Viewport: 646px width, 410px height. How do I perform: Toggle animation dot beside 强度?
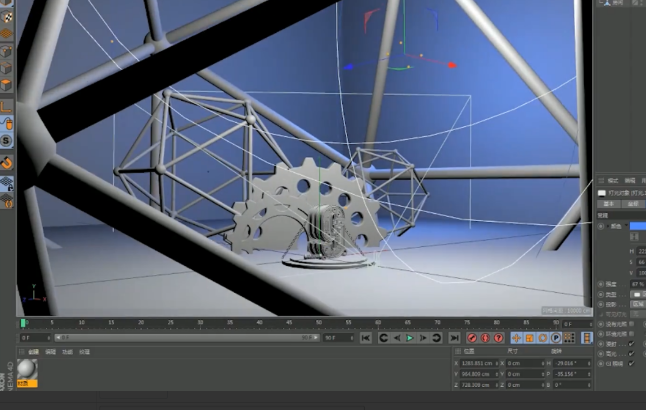601,284
